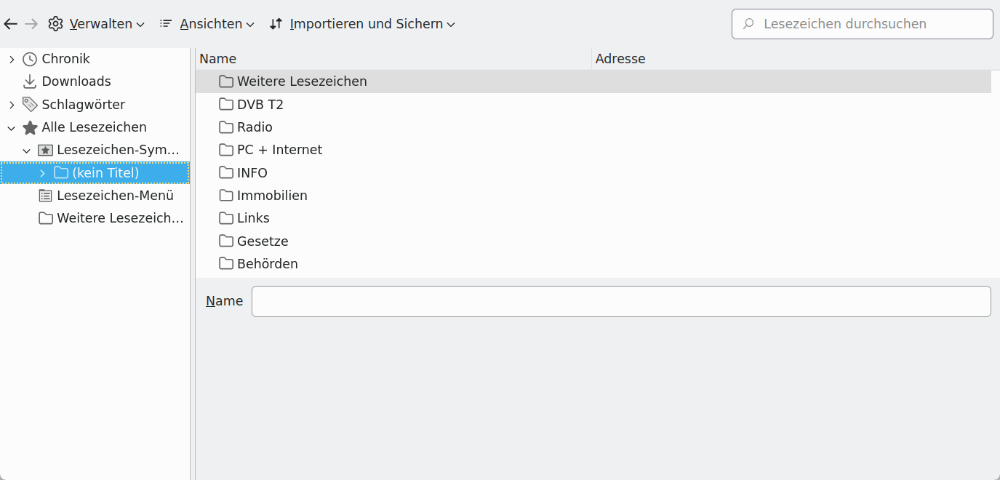Click the Lesezeichen durchsuchen search field
The image size is (1000, 480).
(x=872, y=23)
